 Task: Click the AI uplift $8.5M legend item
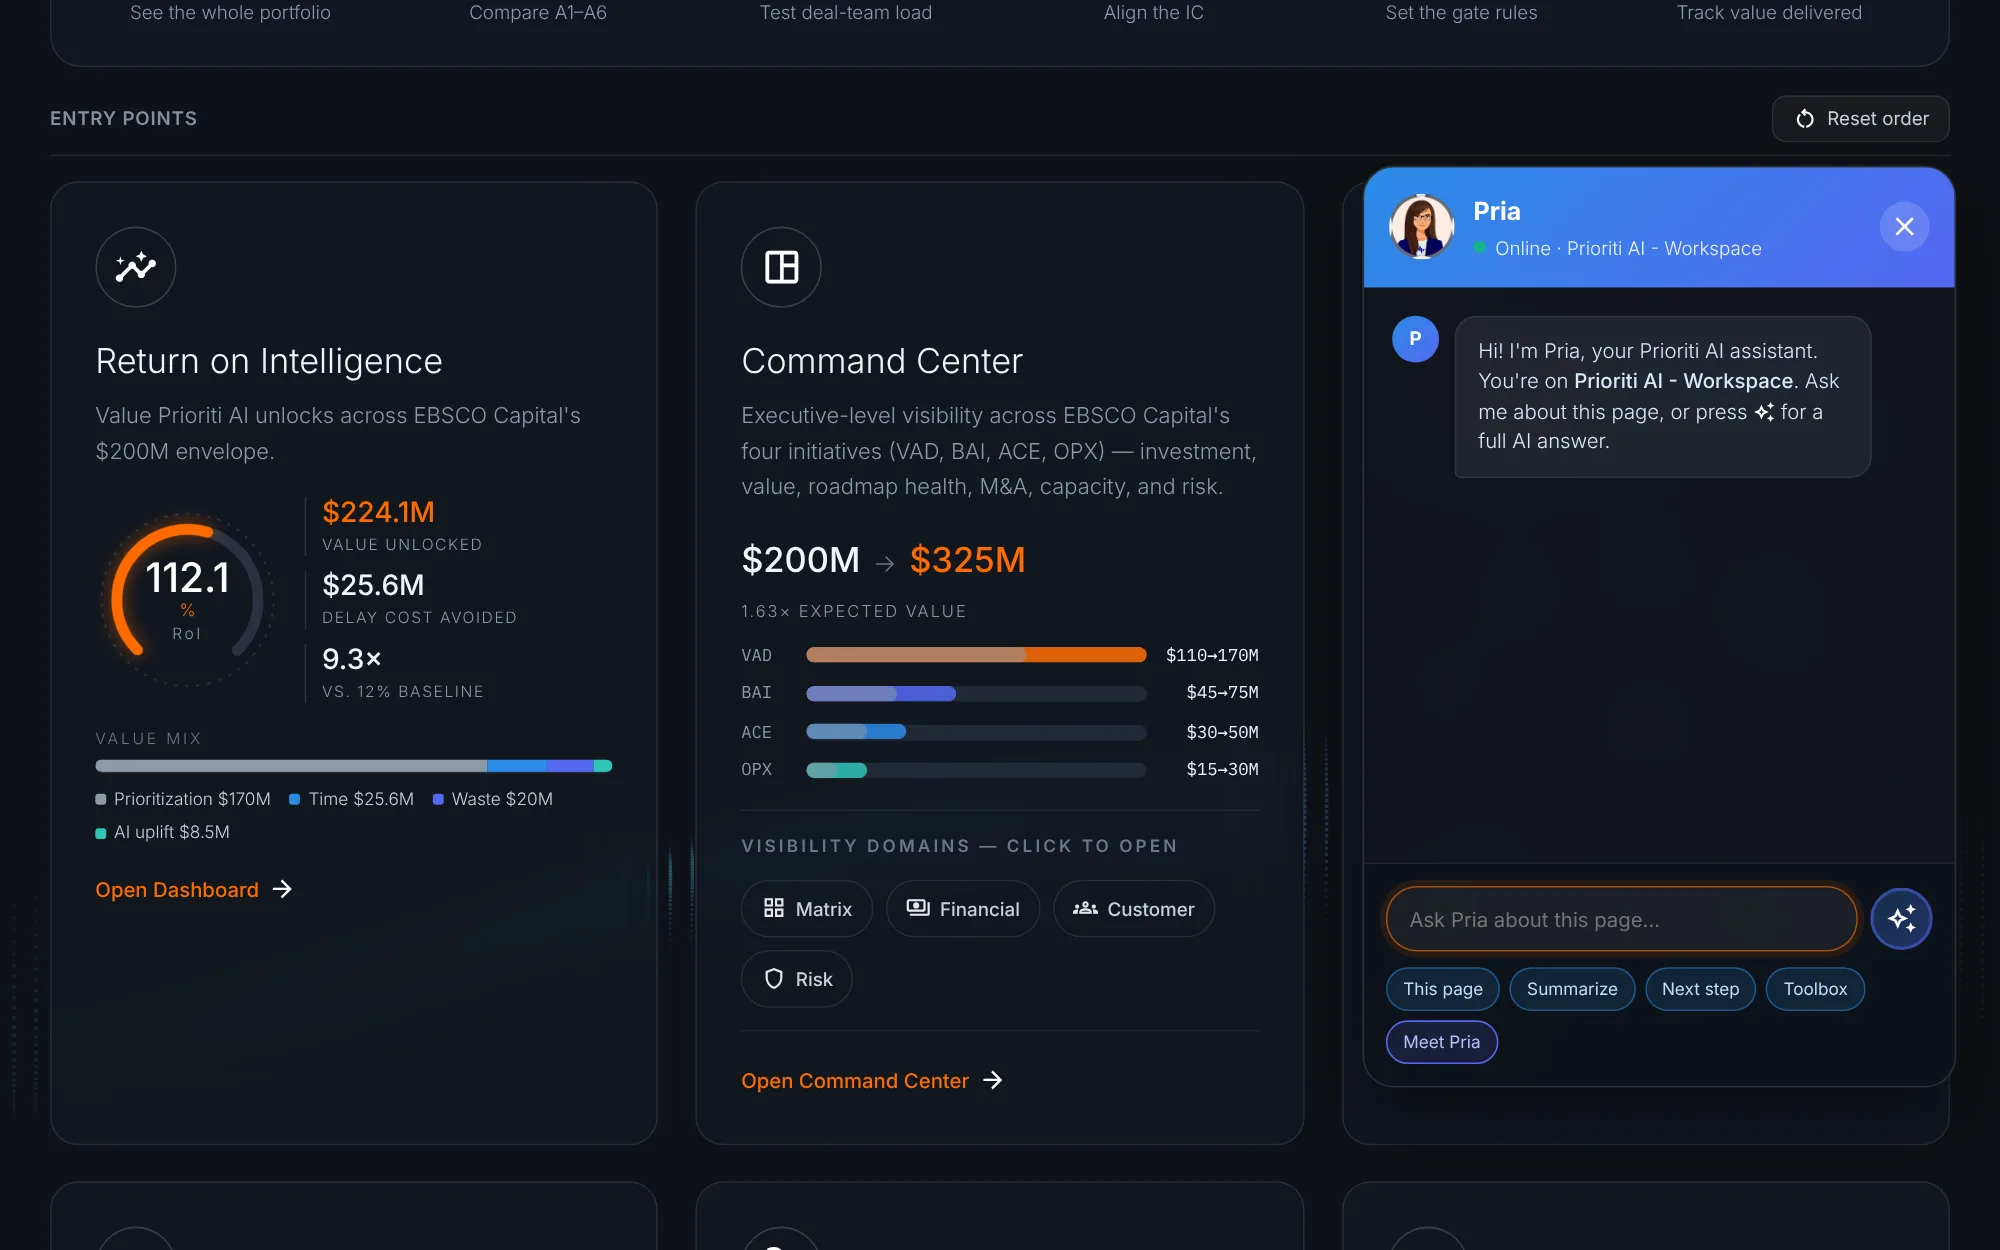[162, 832]
